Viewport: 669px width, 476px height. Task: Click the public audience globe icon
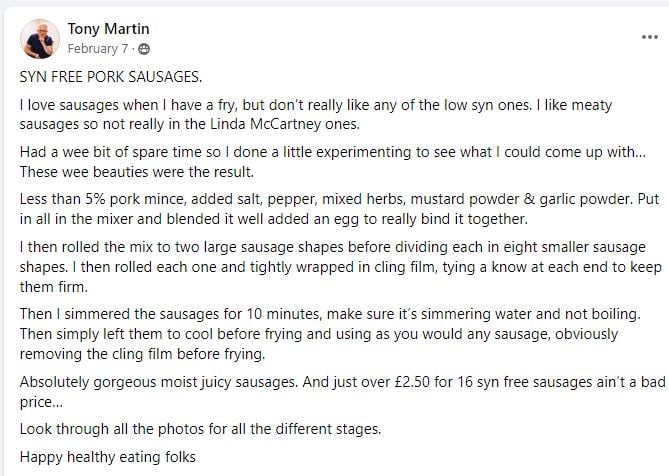pyautogui.click(x=144, y=49)
